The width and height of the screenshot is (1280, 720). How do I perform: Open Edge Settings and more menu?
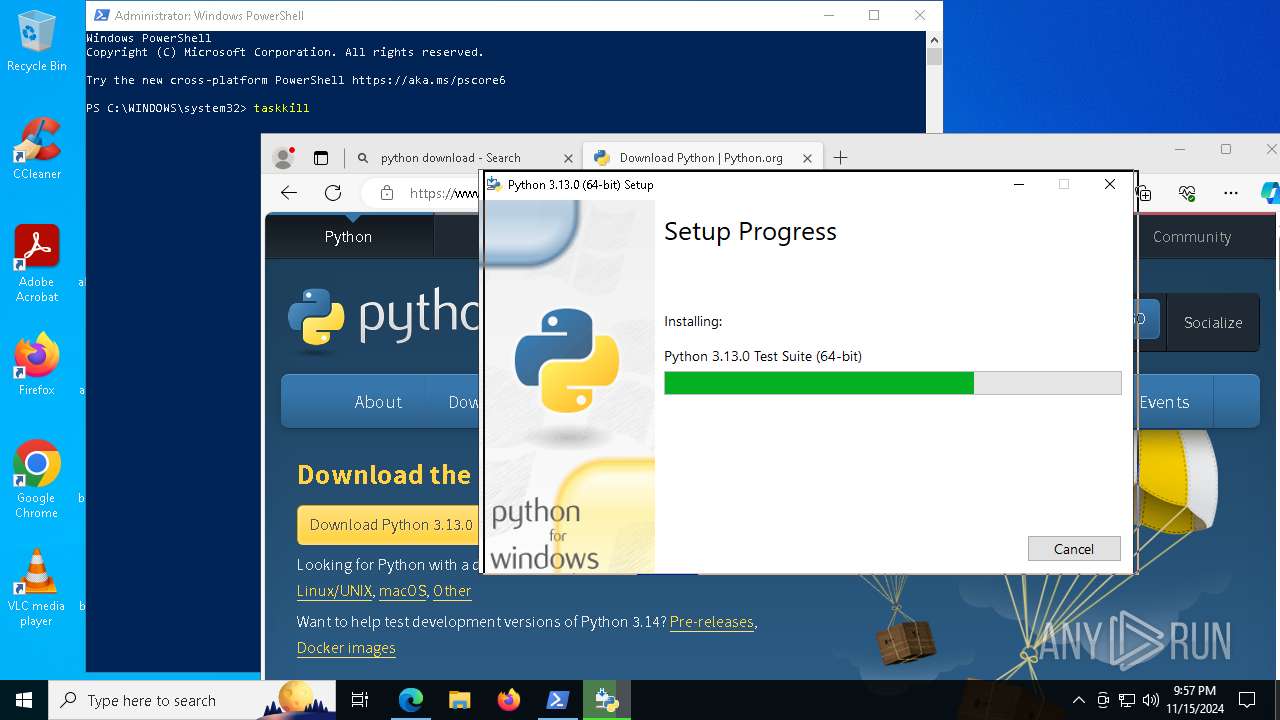click(x=1231, y=193)
